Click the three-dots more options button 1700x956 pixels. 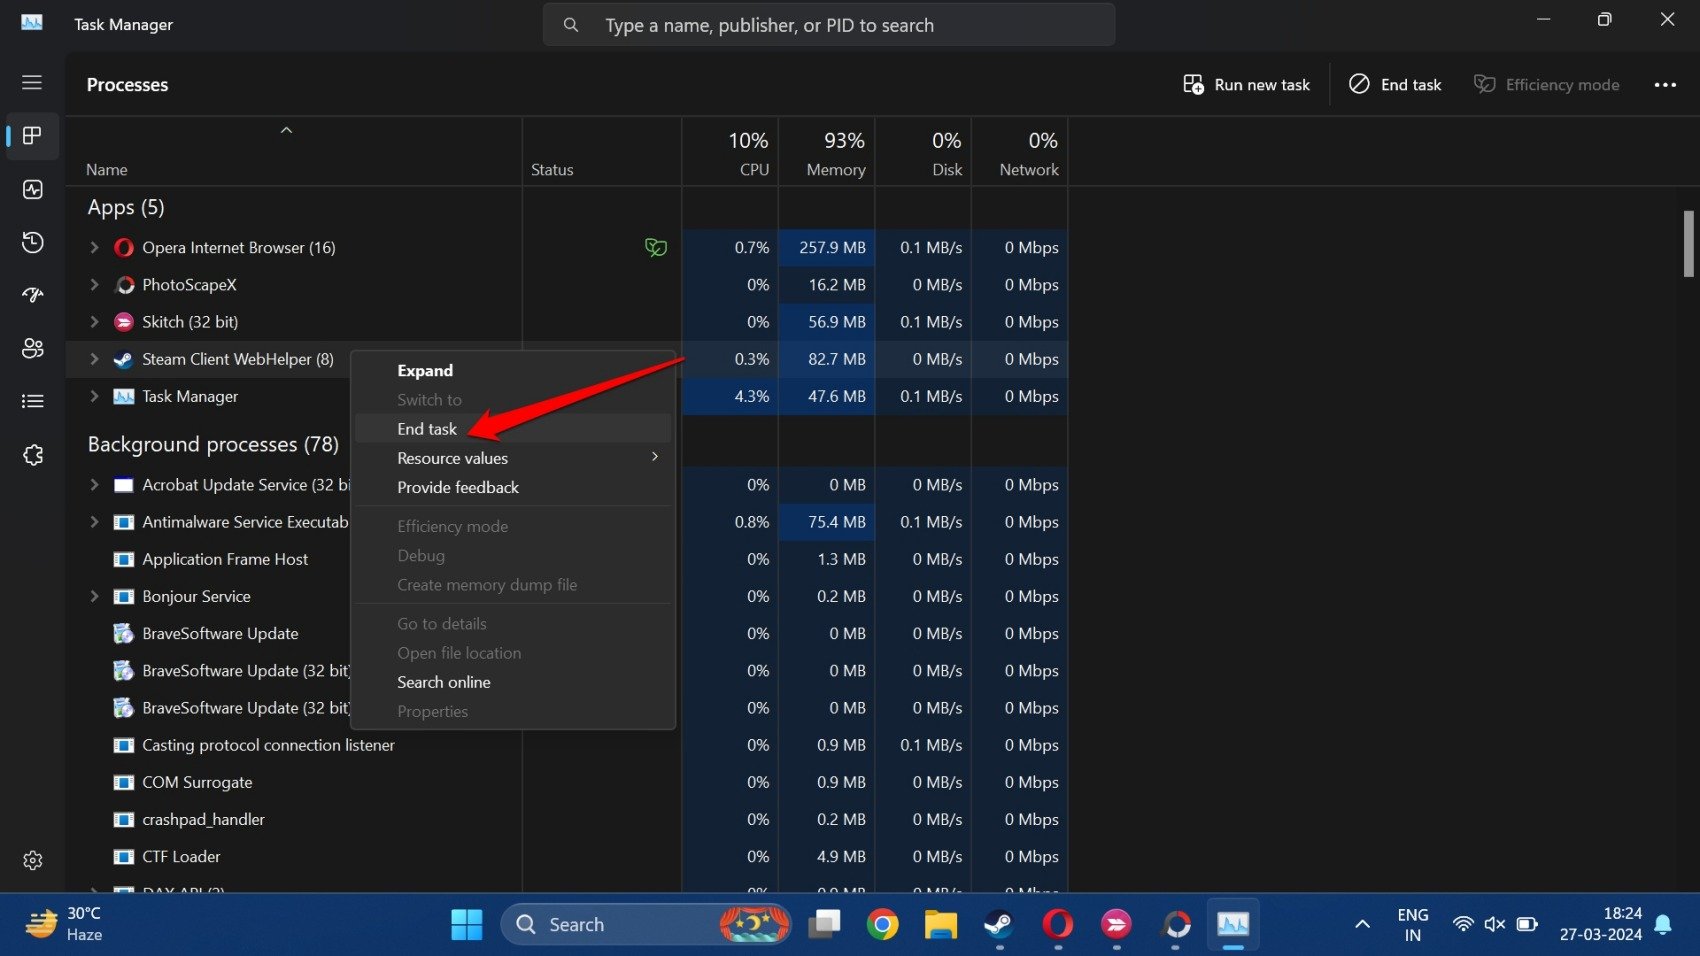point(1665,85)
